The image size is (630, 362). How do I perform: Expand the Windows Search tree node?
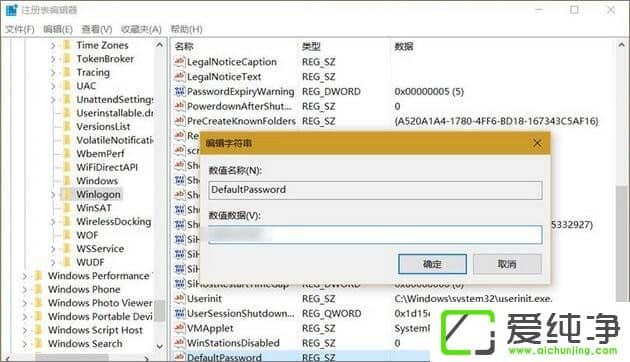(25, 344)
